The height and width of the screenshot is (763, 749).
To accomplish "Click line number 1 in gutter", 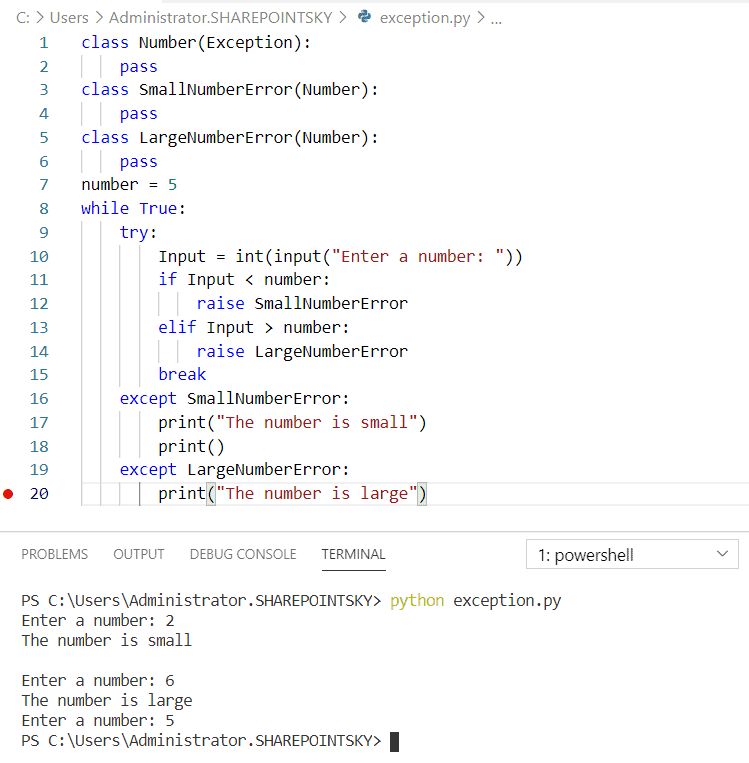I will pos(44,43).
